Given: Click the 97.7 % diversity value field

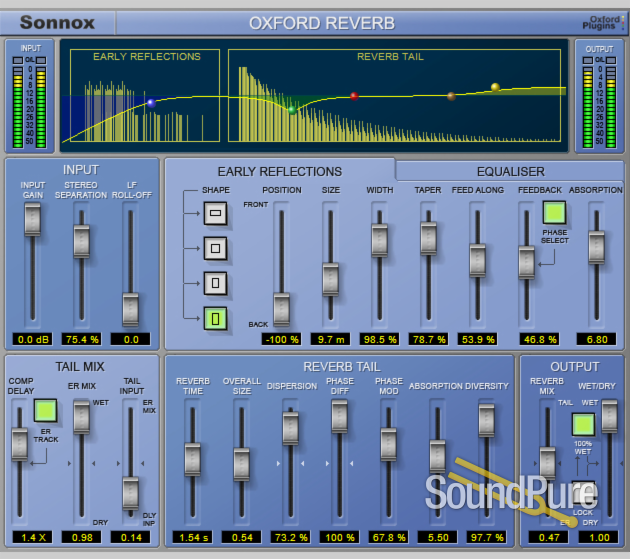Looking at the screenshot, I should pyautogui.click(x=487, y=537).
